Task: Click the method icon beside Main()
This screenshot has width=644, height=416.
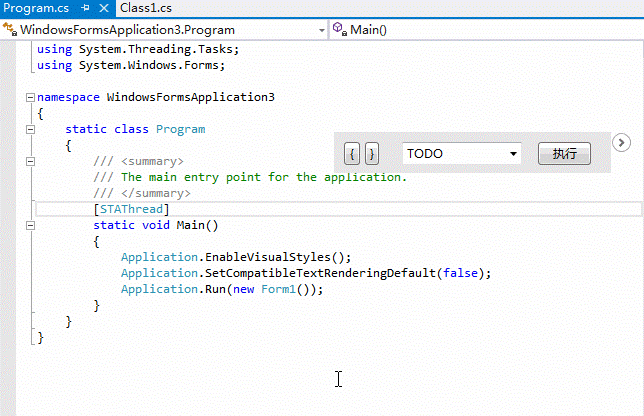Action: (340, 29)
